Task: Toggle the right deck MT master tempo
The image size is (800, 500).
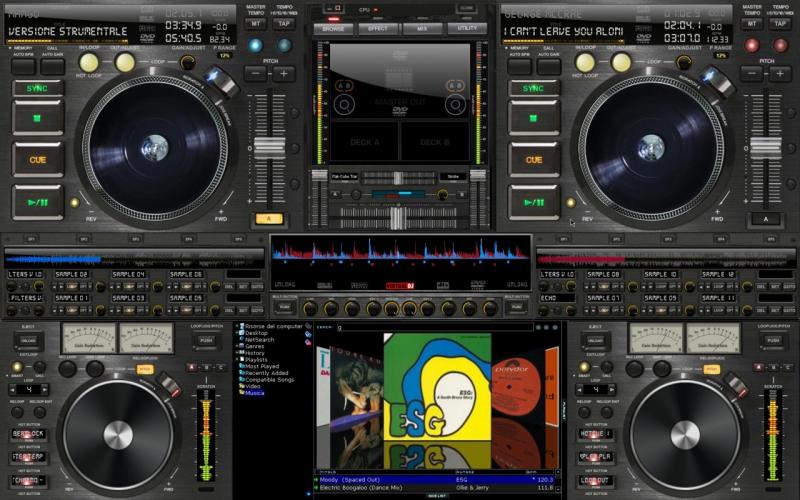Action: tap(753, 22)
